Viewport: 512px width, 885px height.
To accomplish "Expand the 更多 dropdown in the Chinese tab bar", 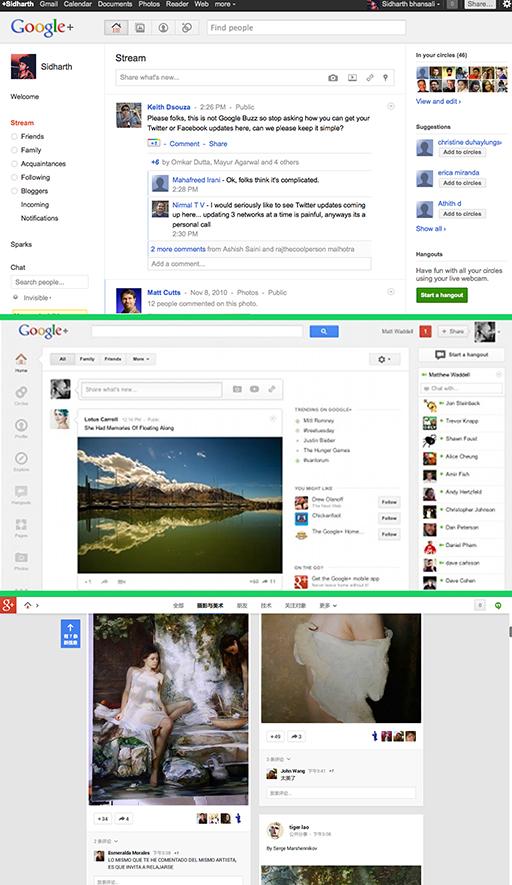I will pos(328,605).
